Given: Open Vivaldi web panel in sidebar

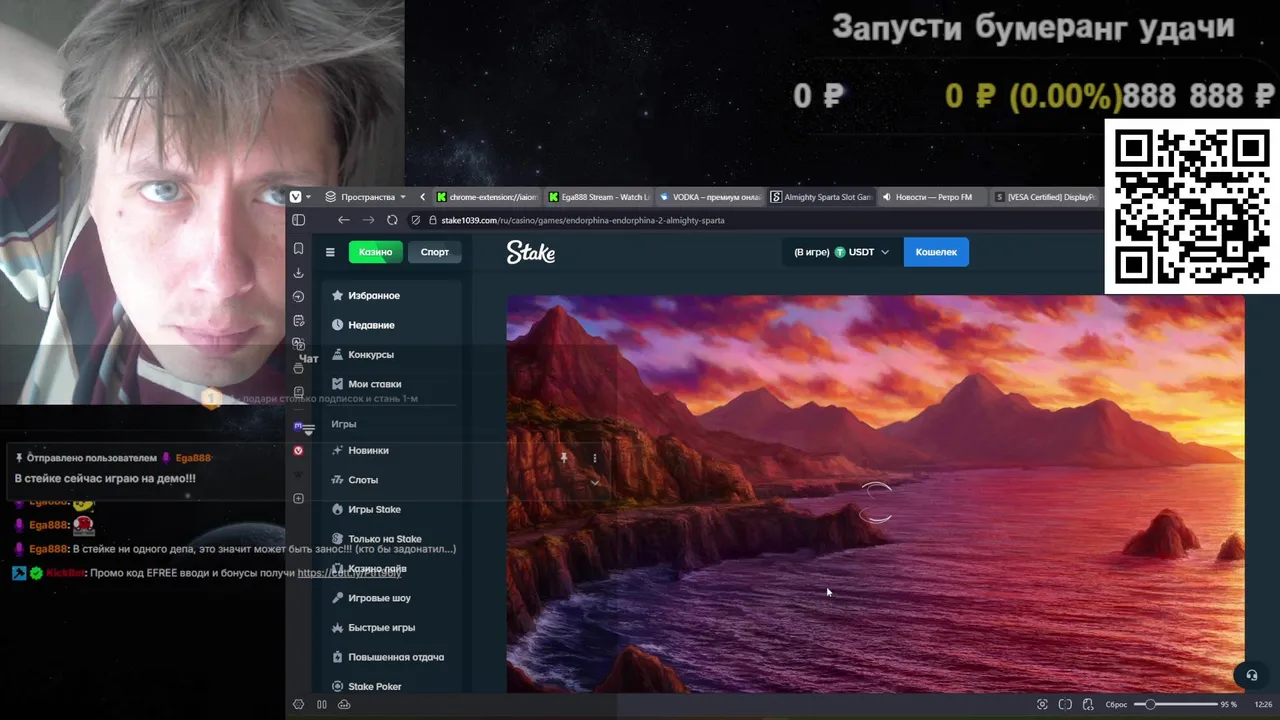Looking at the screenshot, I should [x=298, y=451].
